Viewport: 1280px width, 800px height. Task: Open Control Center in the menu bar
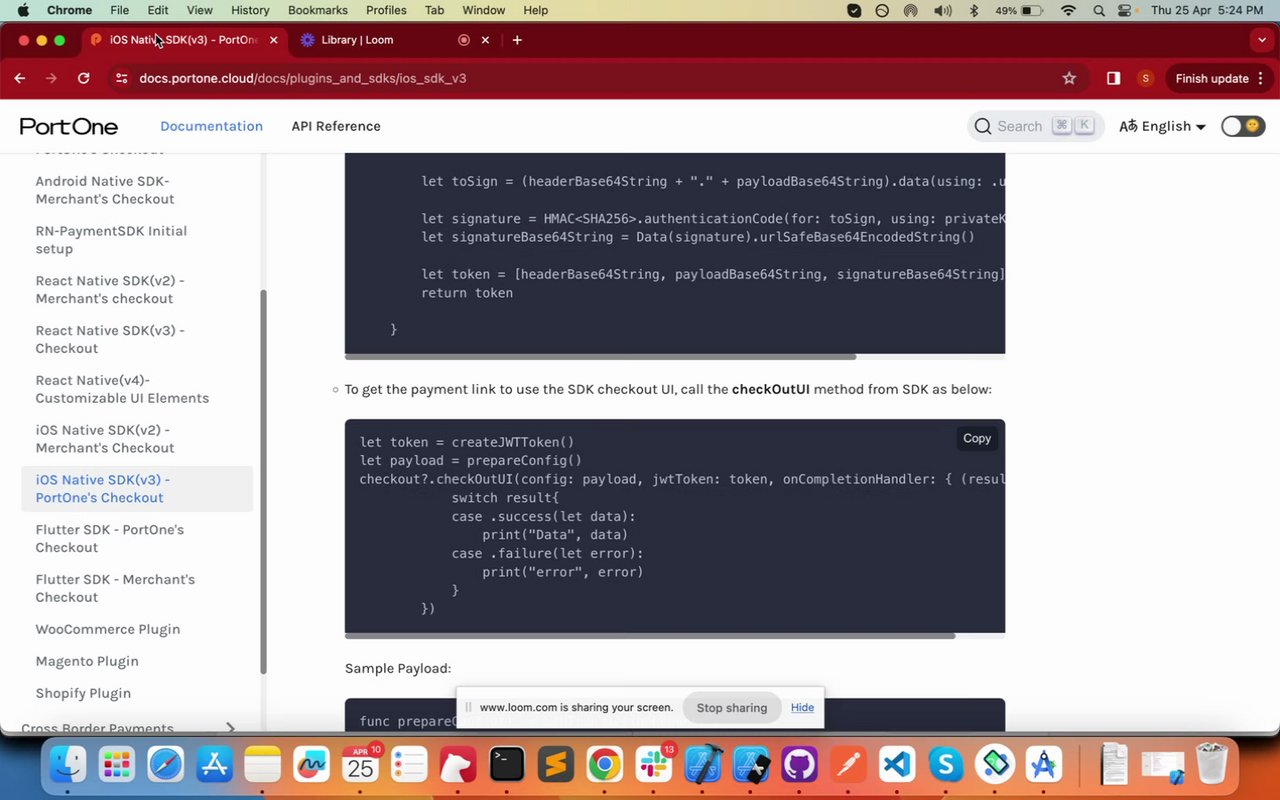point(1125,10)
